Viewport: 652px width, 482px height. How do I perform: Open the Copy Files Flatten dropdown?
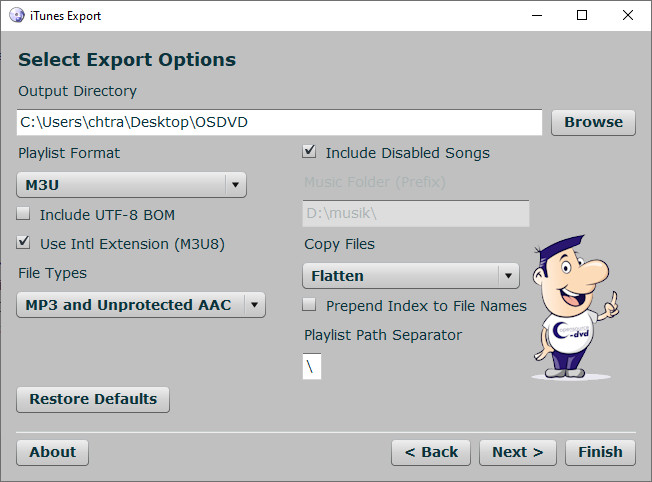pyautogui.click(x=410, y=275)
